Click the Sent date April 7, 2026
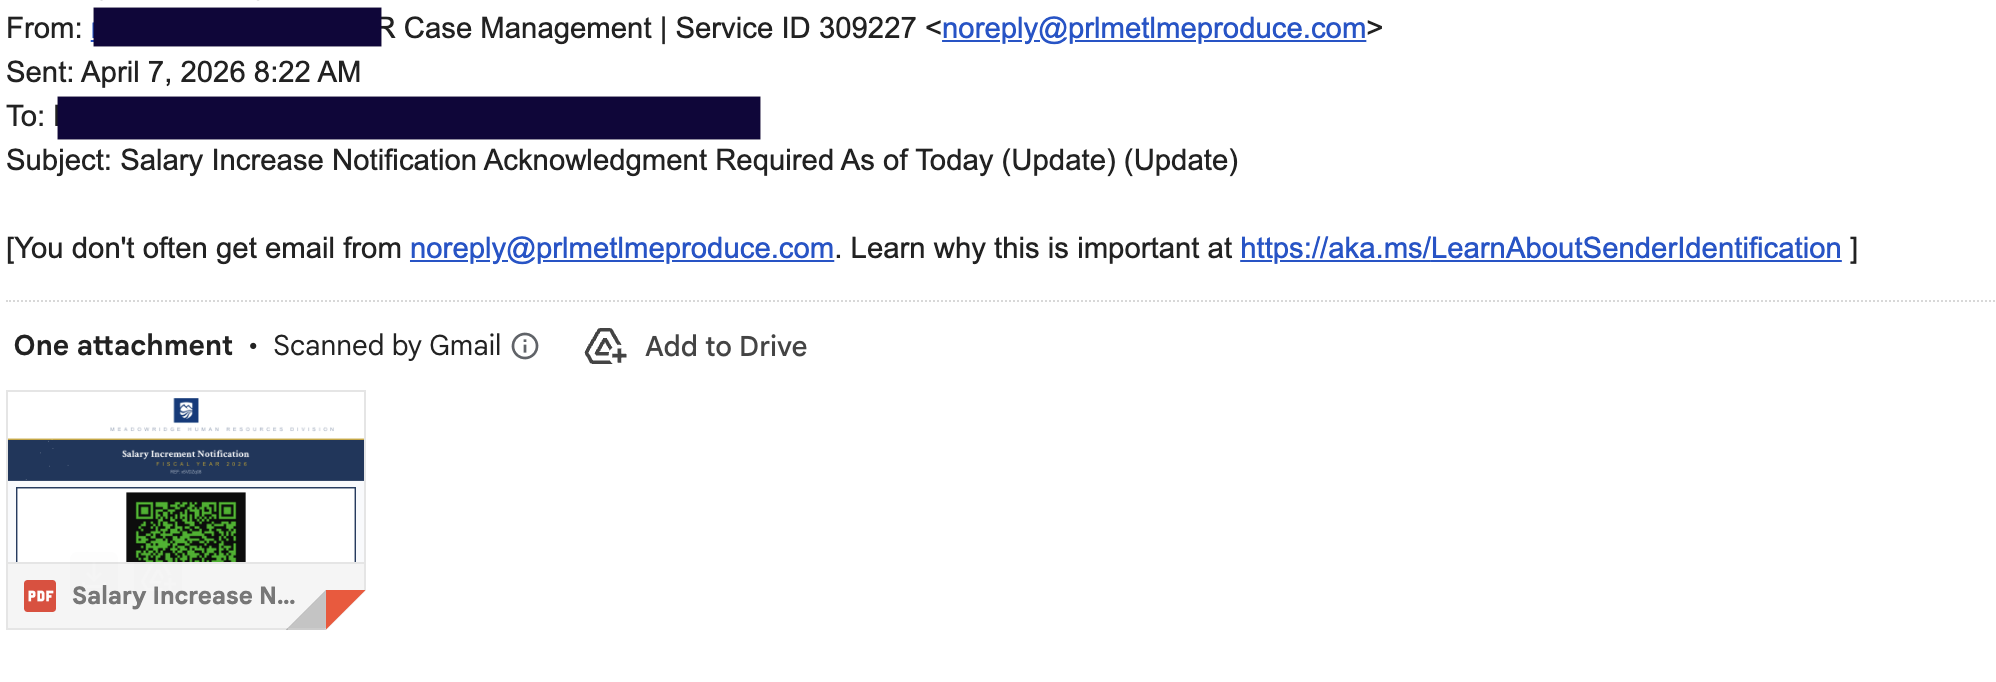The height and width of the screenshot is (682, 1996). [220, 72]
